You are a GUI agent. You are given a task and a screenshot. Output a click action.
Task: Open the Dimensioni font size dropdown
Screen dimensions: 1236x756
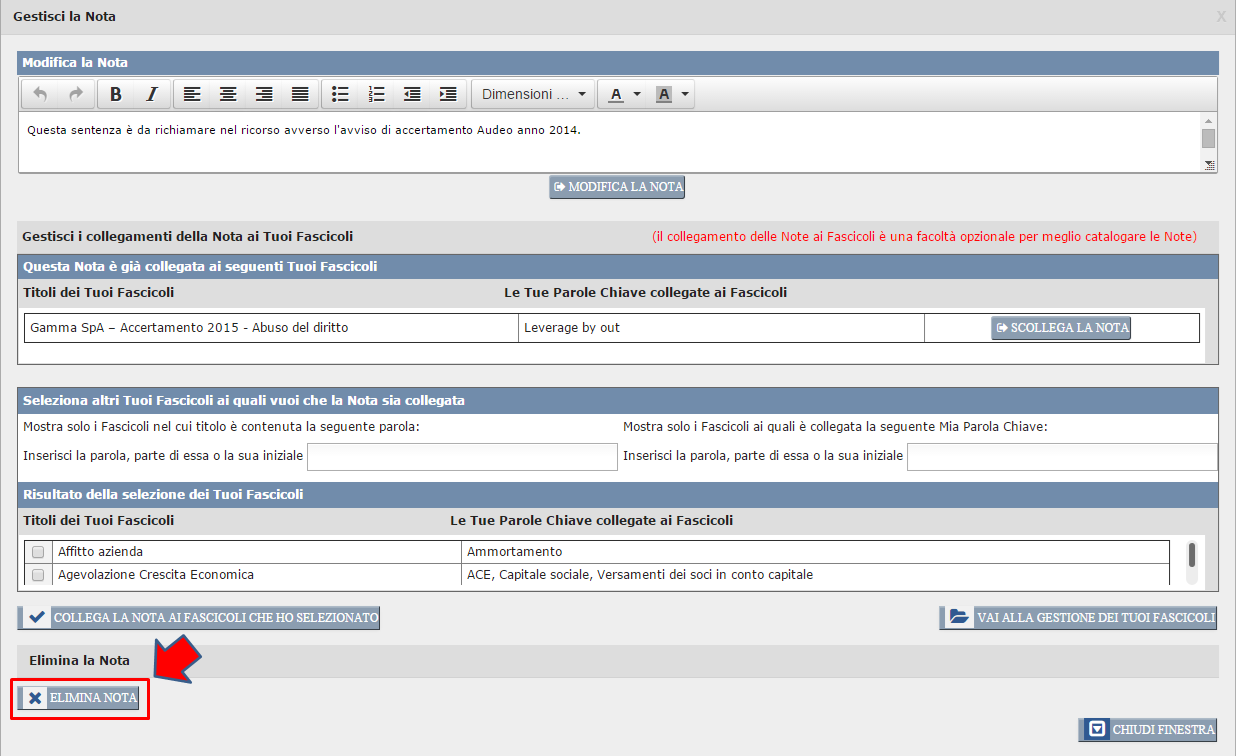point(533,94)
